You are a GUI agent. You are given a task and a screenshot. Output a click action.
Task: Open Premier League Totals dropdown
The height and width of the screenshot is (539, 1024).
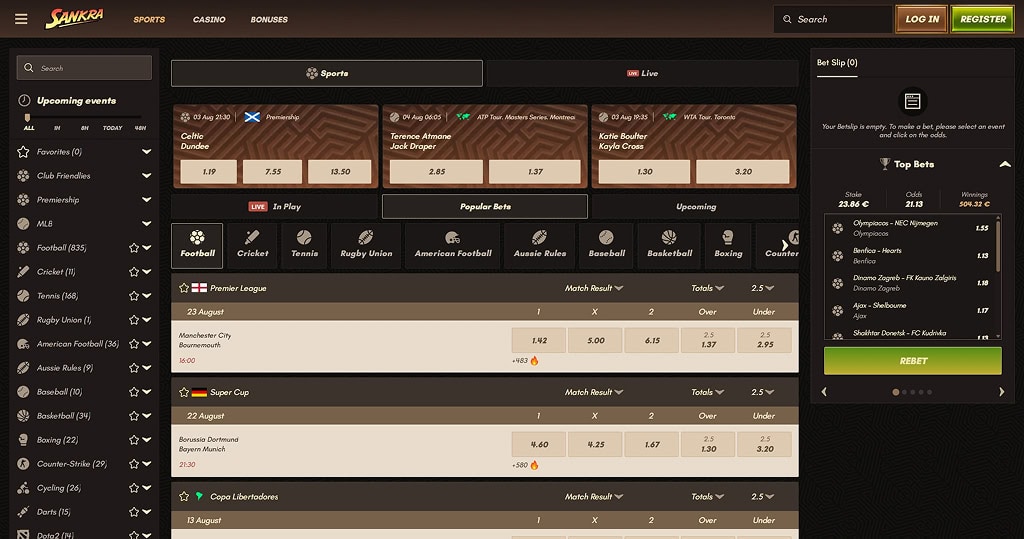coord(707,288)
